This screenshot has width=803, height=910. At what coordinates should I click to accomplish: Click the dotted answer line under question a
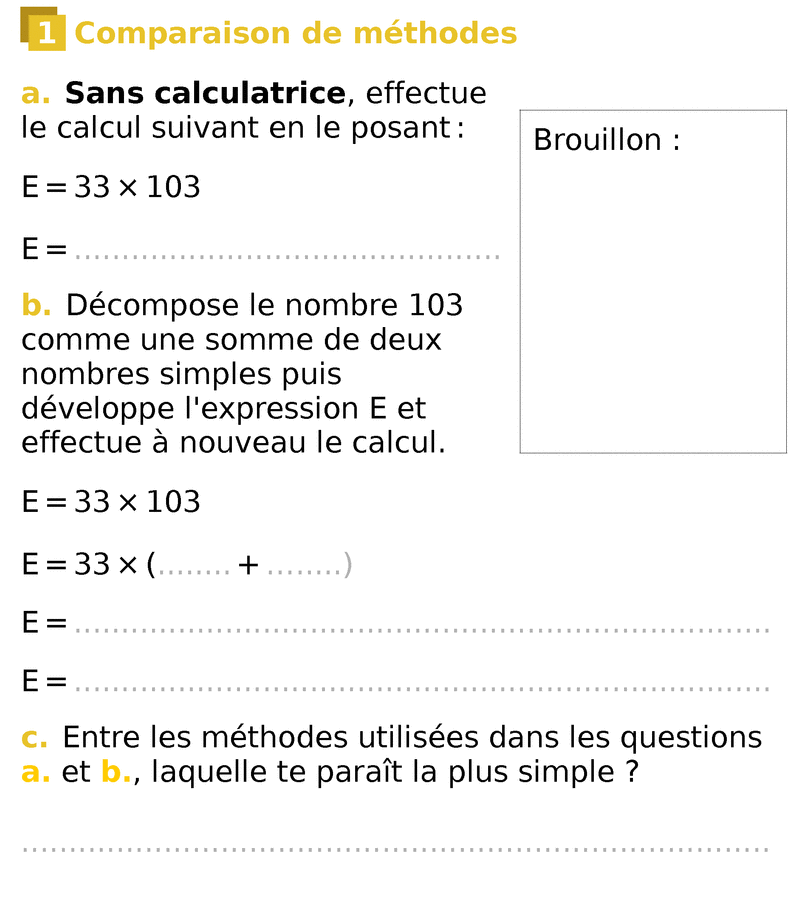[288, 255]
